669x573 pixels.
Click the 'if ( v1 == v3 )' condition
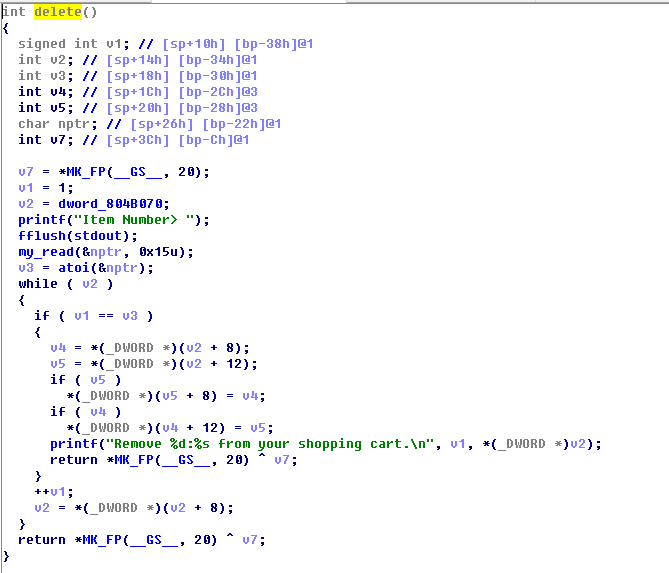coord(93,316)
